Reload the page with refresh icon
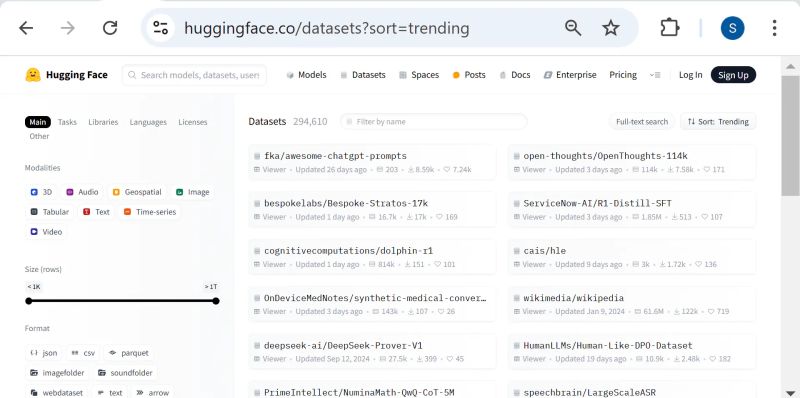The height and width of the screenshot is (398, 800). pos(110,28)
